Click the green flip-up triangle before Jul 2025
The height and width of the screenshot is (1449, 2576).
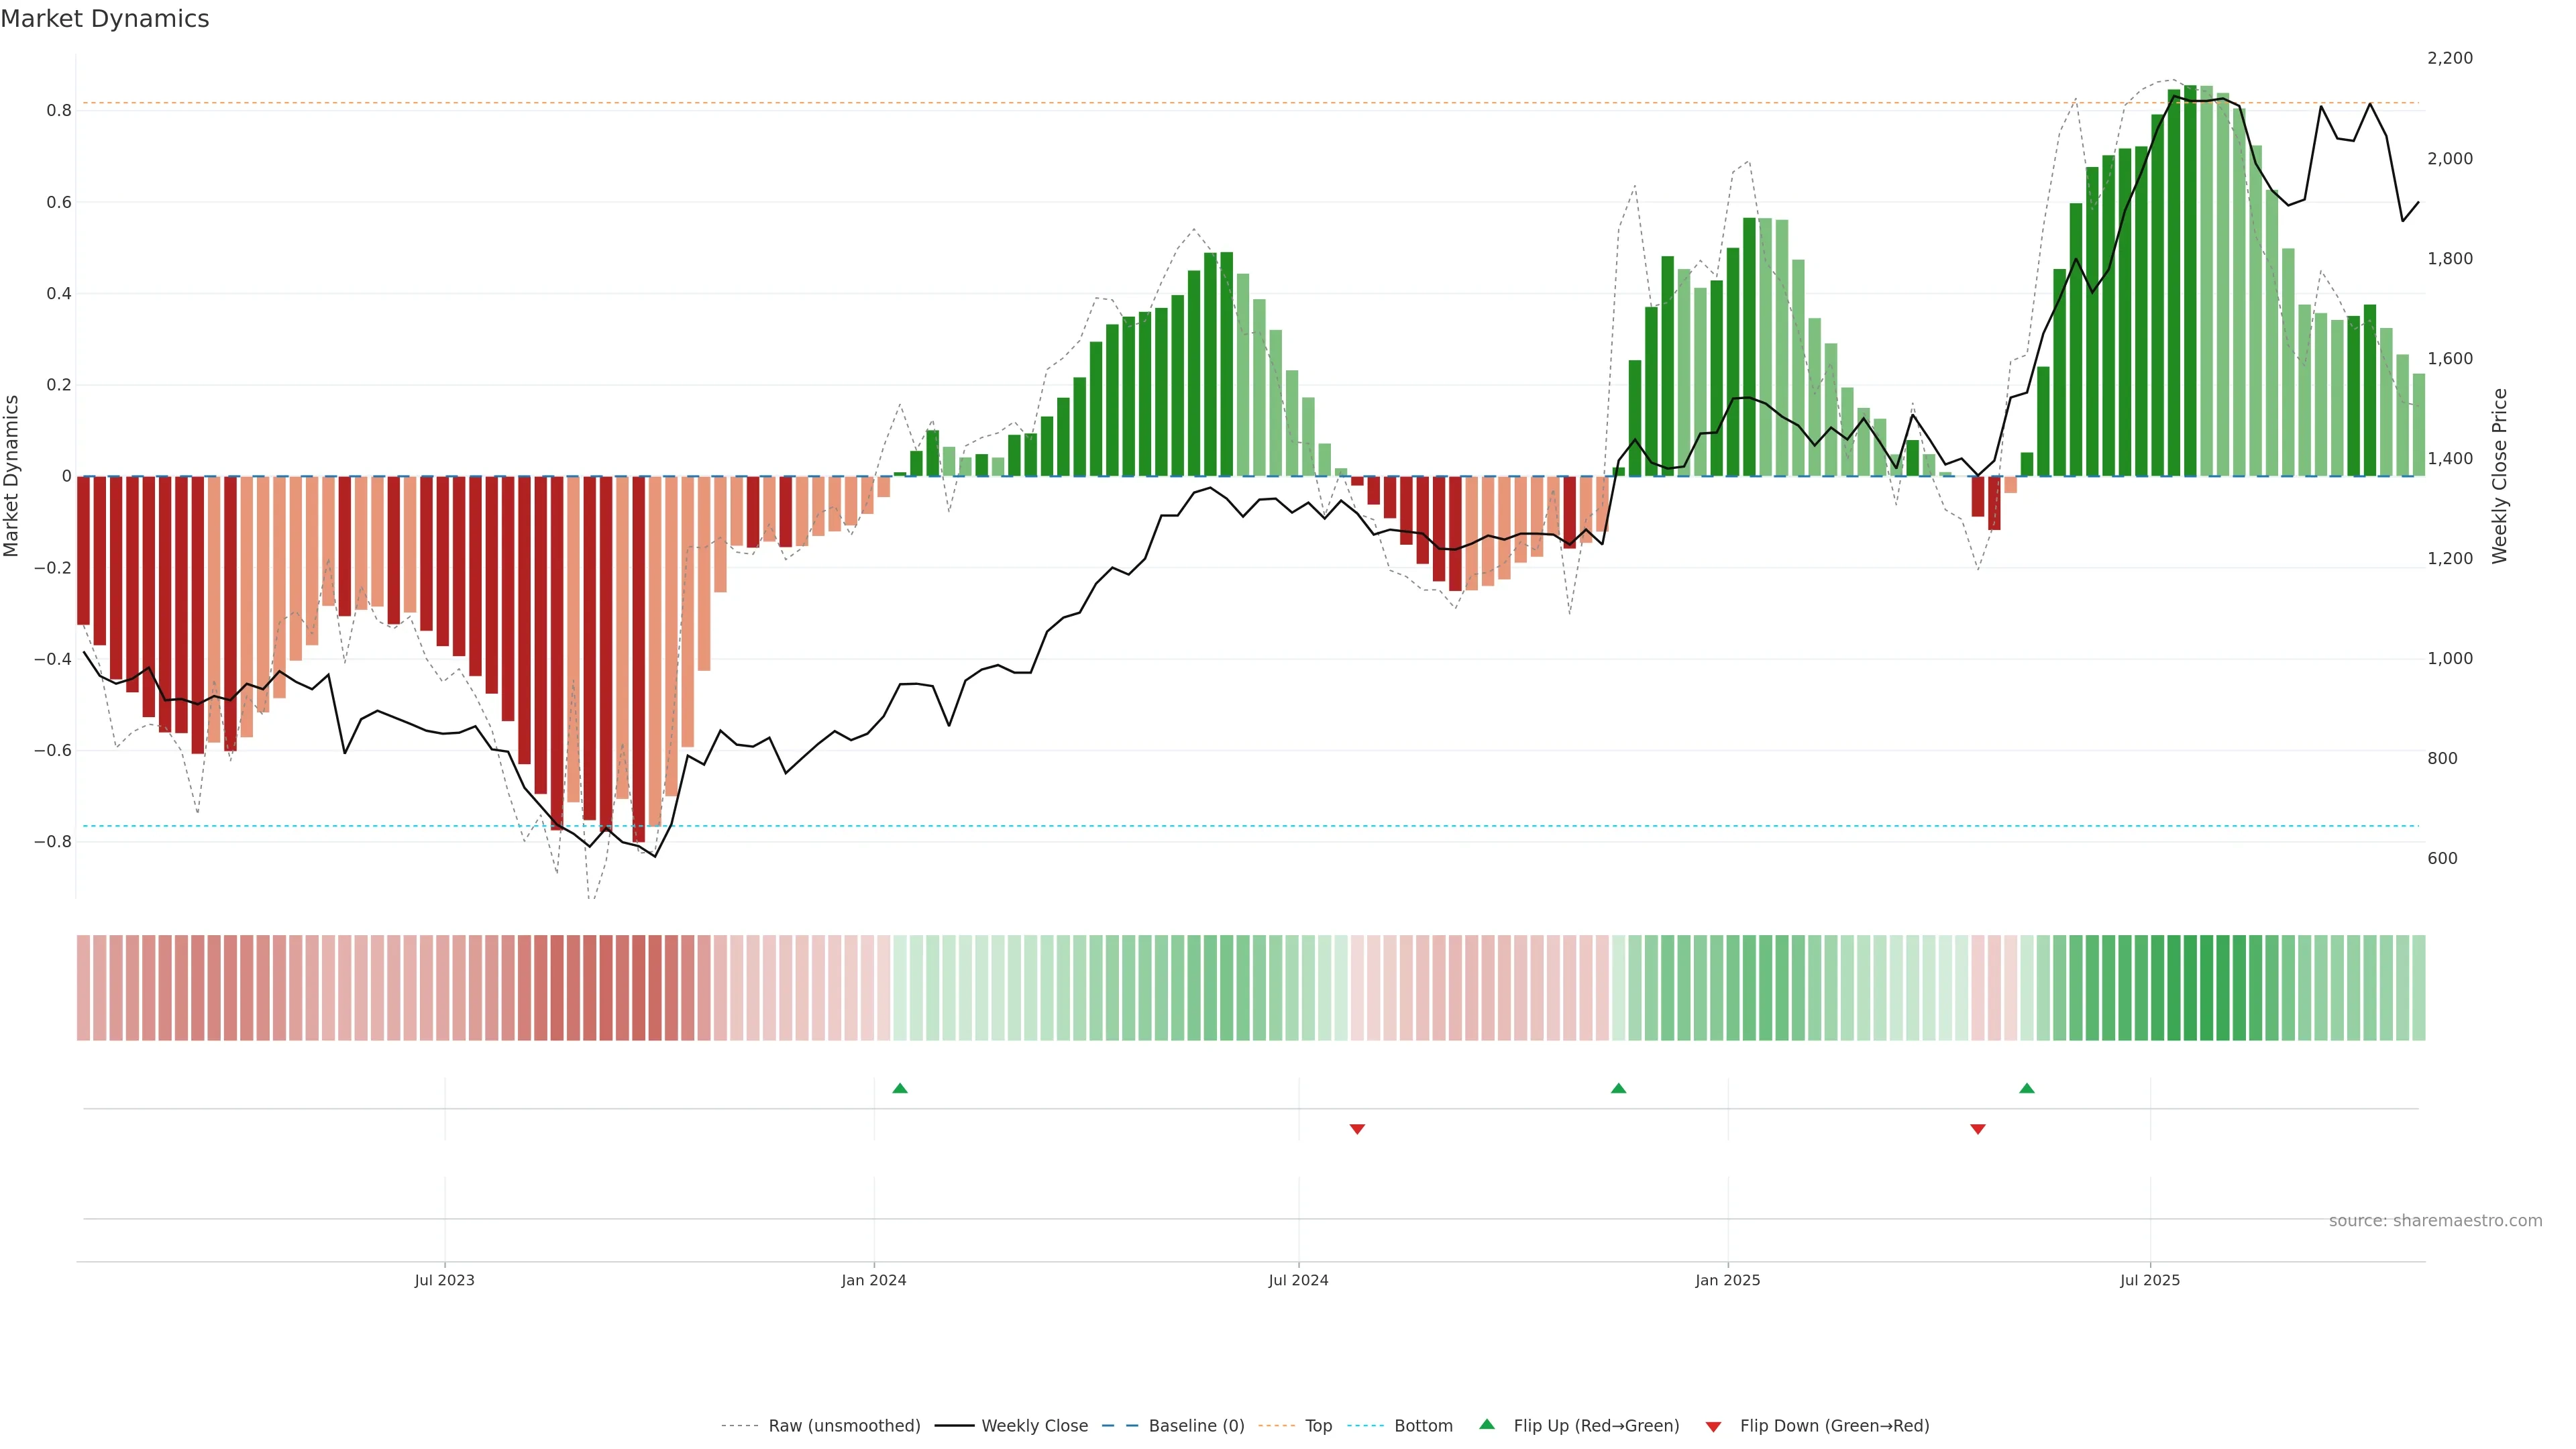click(2026, 1088)
